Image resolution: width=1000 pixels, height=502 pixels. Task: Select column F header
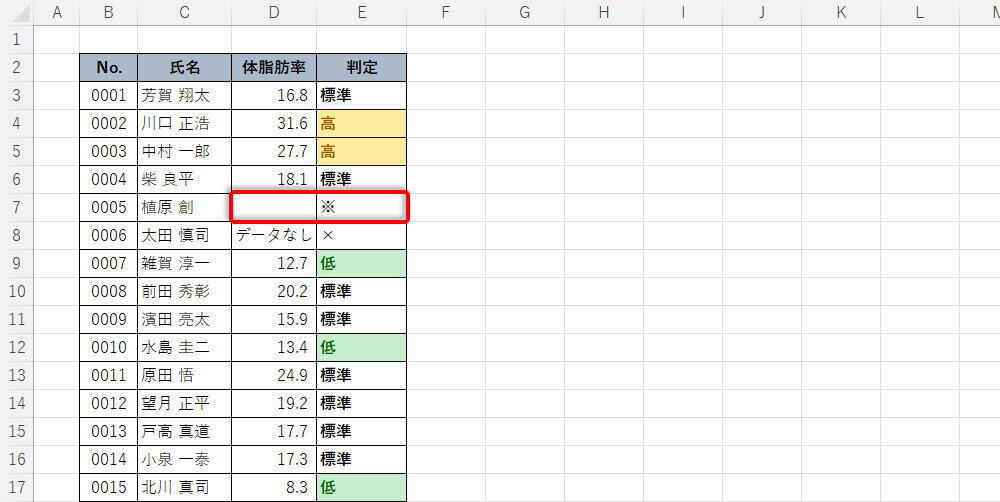(446, 12)
